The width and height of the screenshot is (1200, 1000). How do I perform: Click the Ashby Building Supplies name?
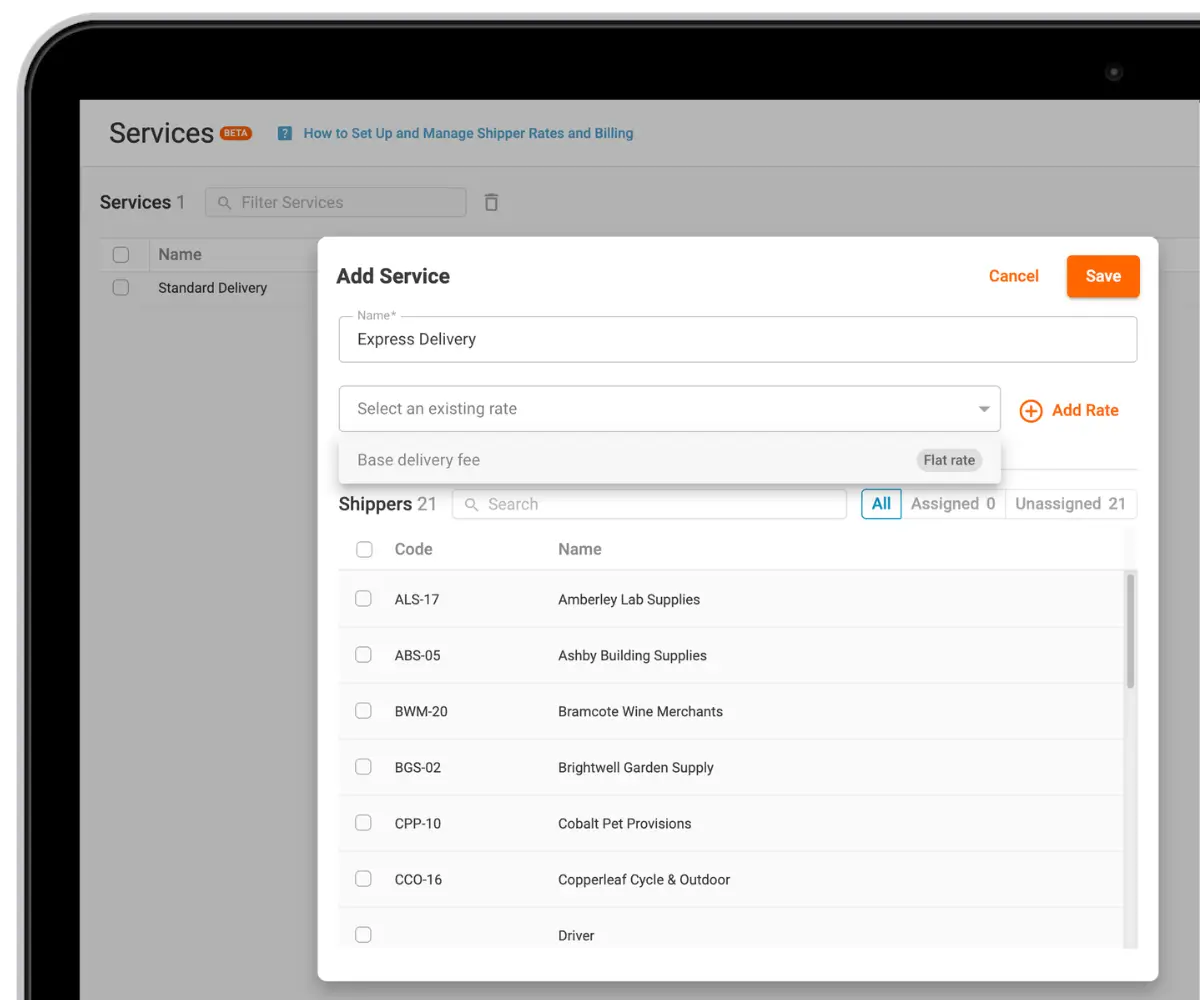click(x=632, y=655)
